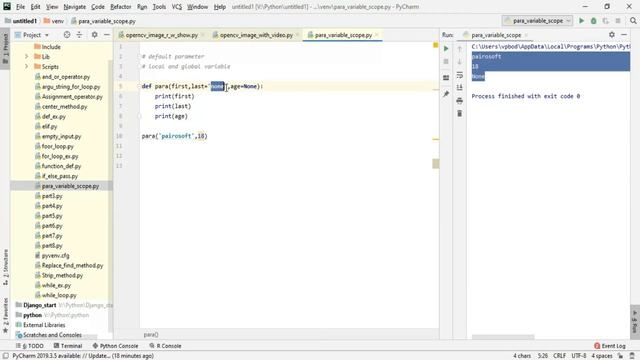Click the restore layout icon in Run panel
This screenshot has width=640, height=360.
[446, 78]
